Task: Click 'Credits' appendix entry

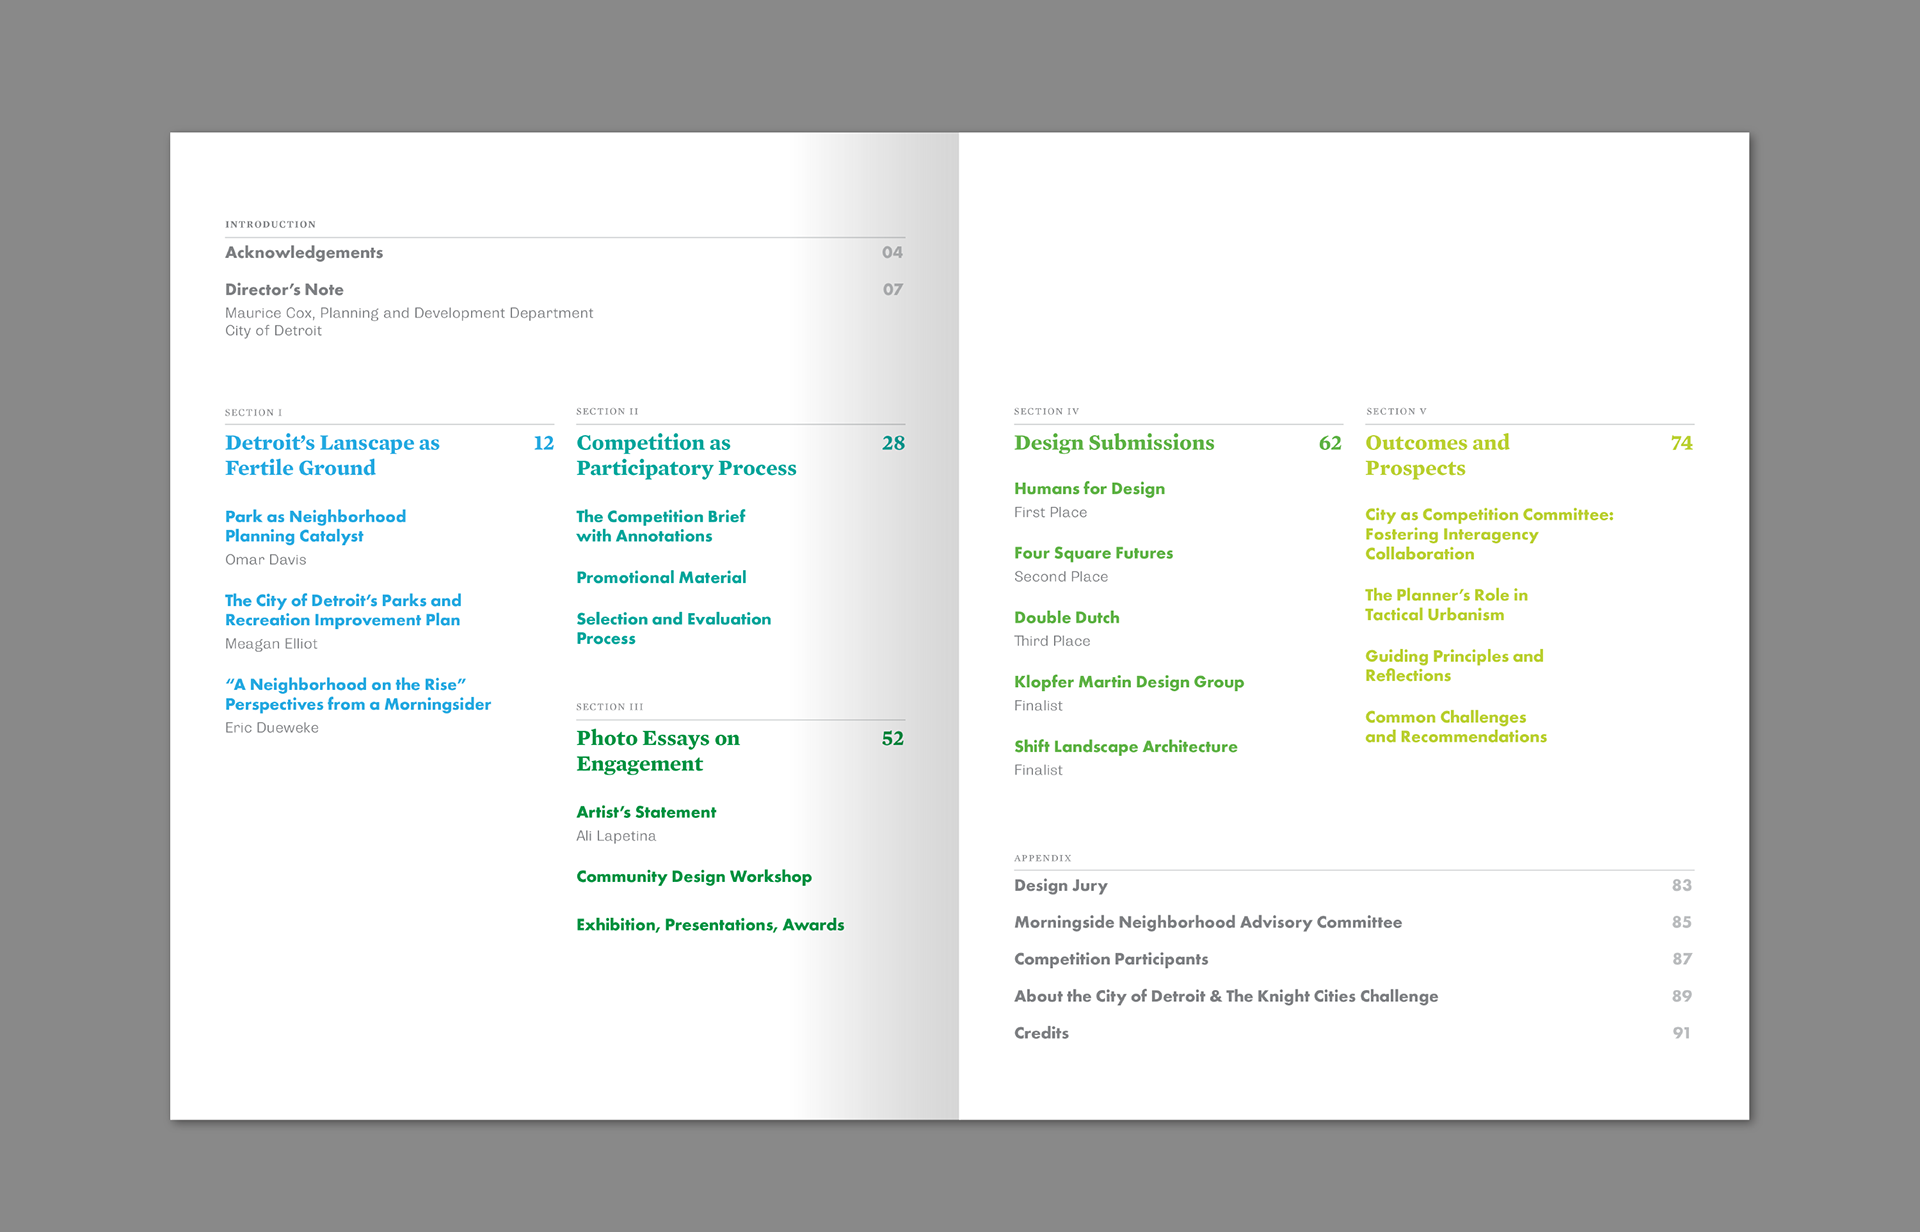Action: (x=1041, y=1033)
